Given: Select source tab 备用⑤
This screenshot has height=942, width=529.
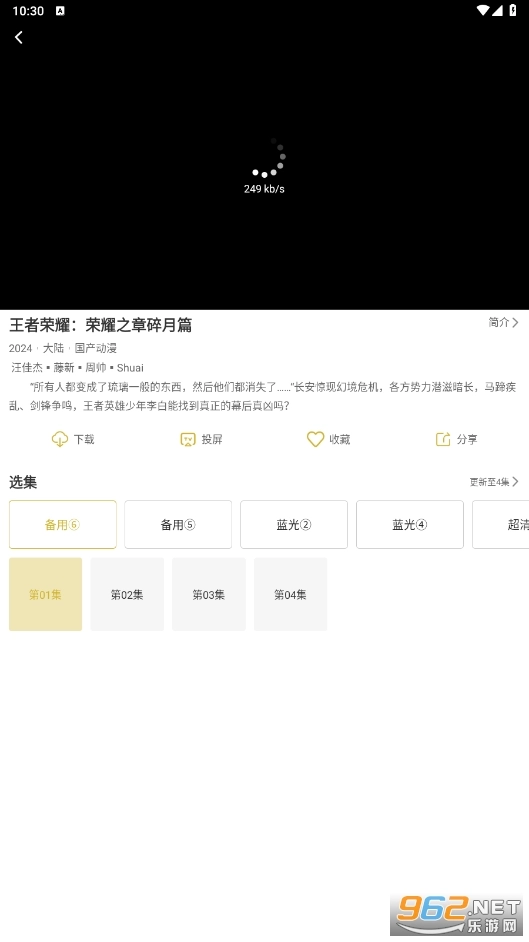Looking at the screenshot, I should click(178, 524).
